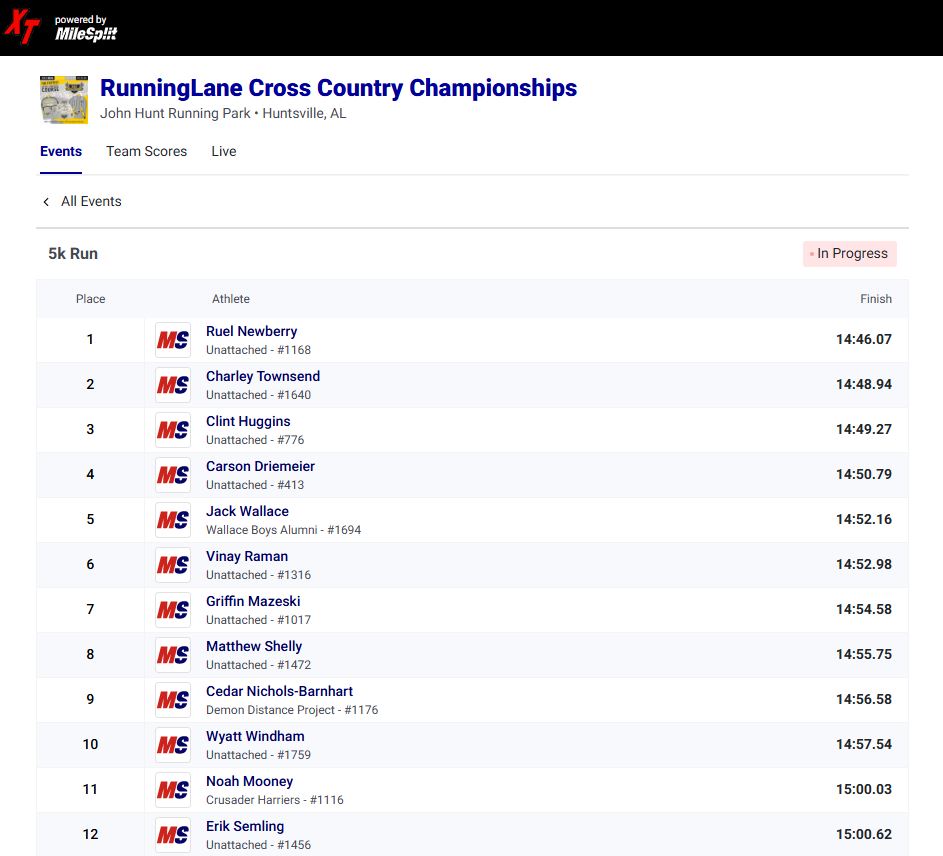Open the Live tab
Screen dimensions: 943x856
click(x=224, y=152)
